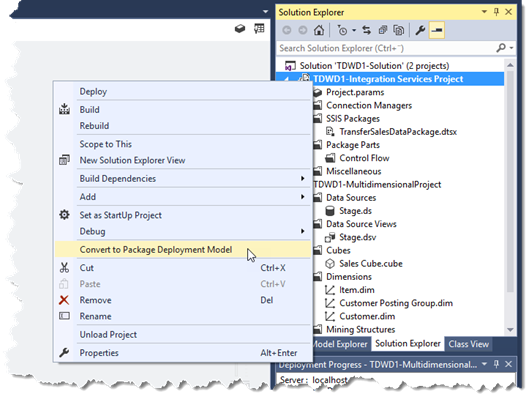Screen dimensions: 529x405
Task: Select Package Parts folder
Action: [x=353, y=145]
